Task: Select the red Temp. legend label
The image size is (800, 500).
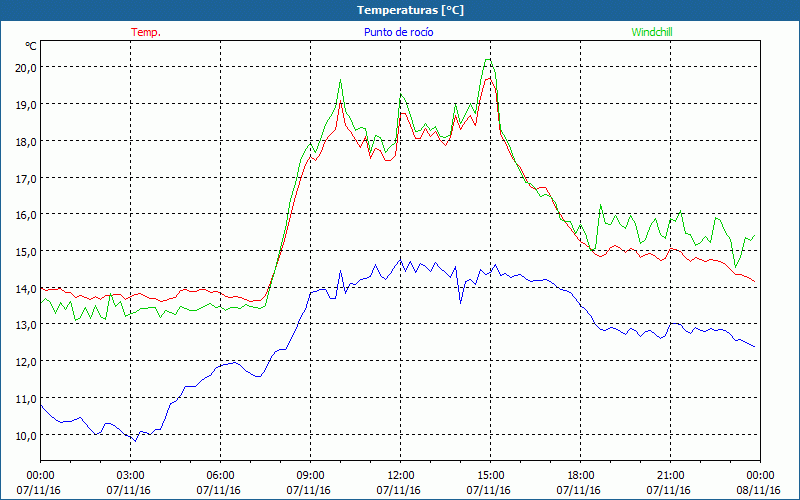Action: (x=146, y=32)
